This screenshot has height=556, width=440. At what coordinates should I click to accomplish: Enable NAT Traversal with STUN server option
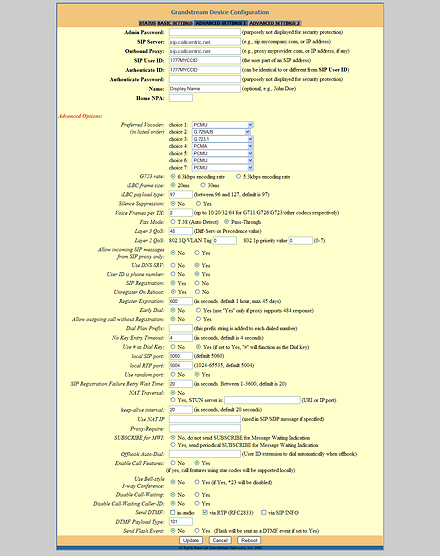coord(173,400)
